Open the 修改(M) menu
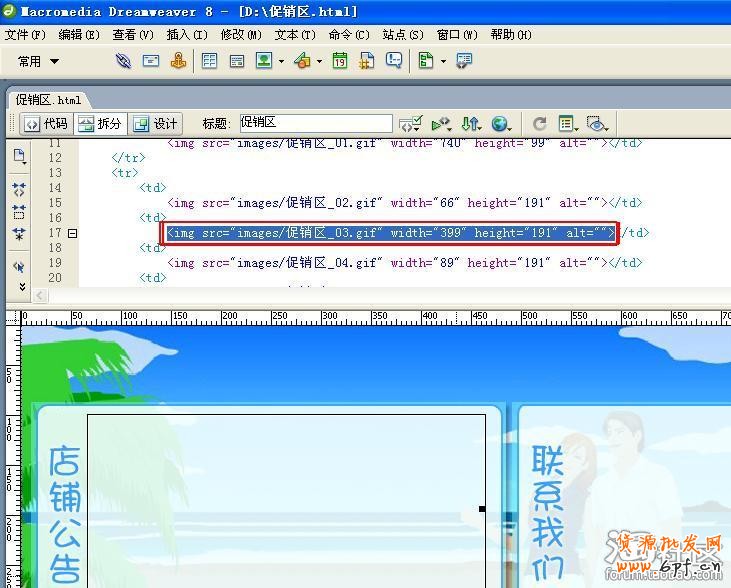 click(240, 34)
